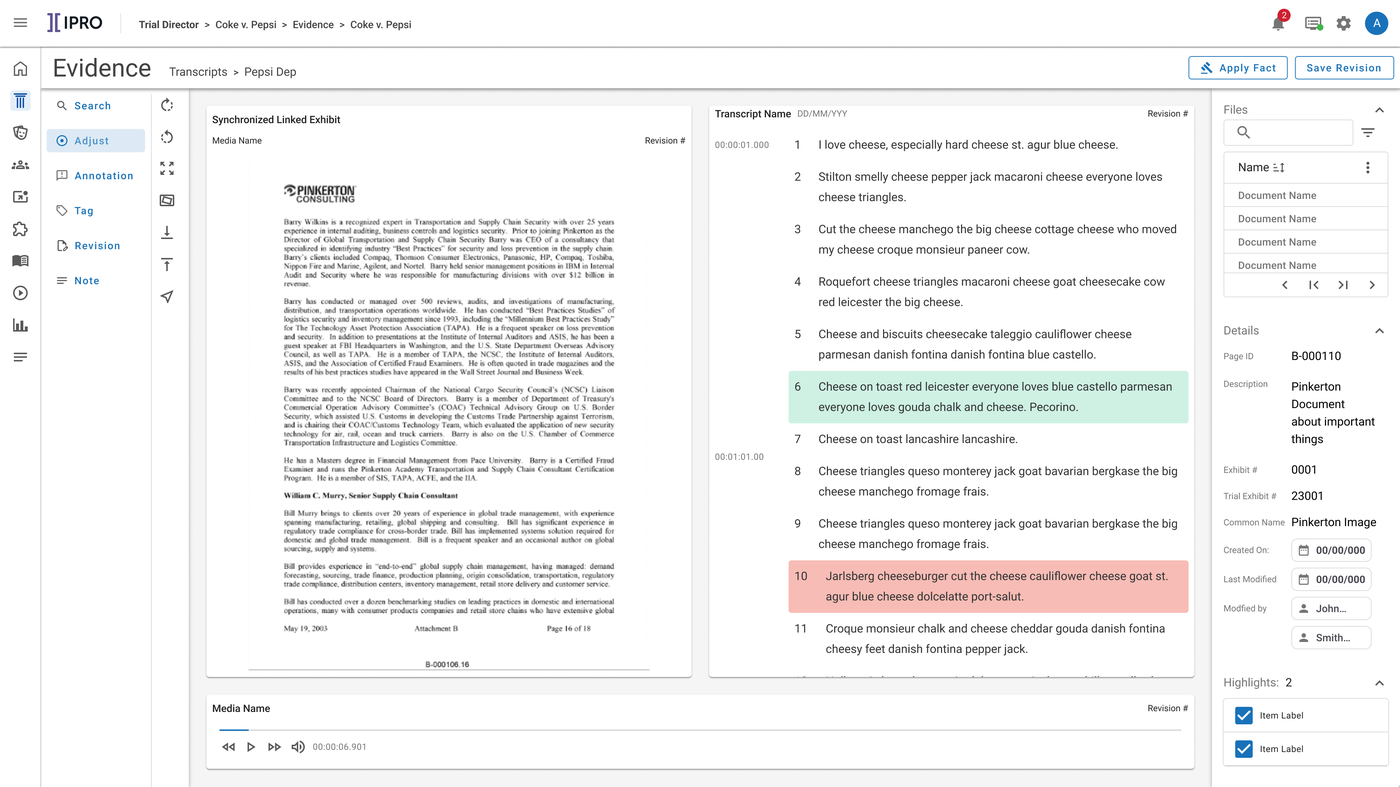
Task: Collapse the Files panel
Action: (1379, 110)
